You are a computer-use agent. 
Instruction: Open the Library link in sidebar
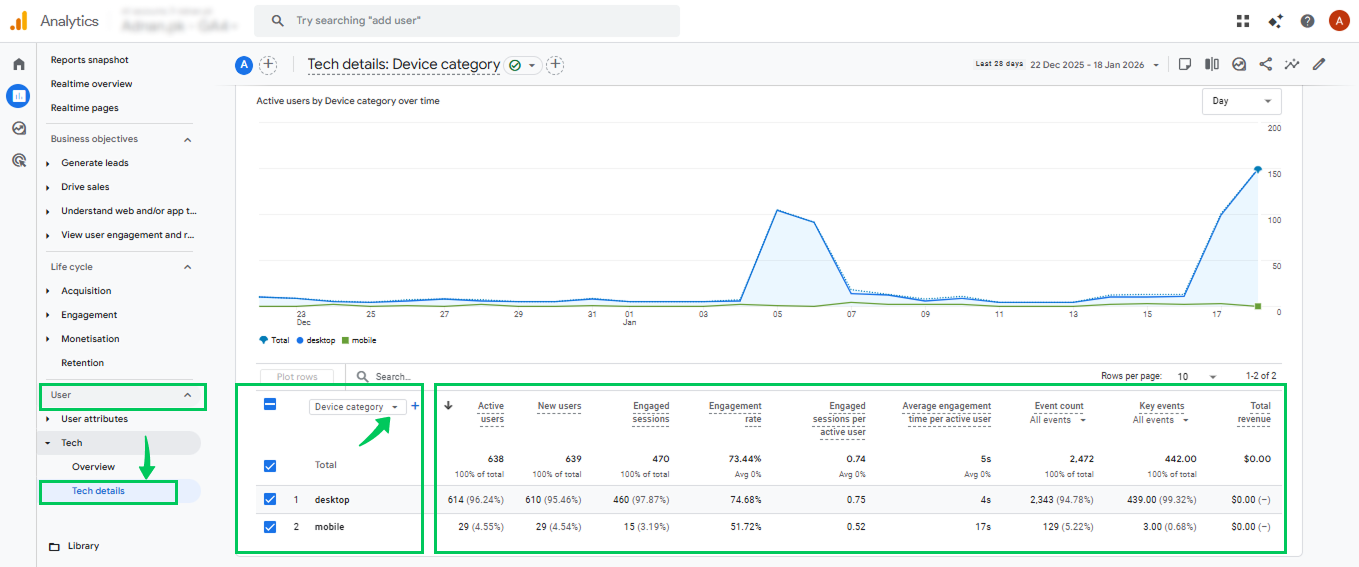[x=83, y=546]
